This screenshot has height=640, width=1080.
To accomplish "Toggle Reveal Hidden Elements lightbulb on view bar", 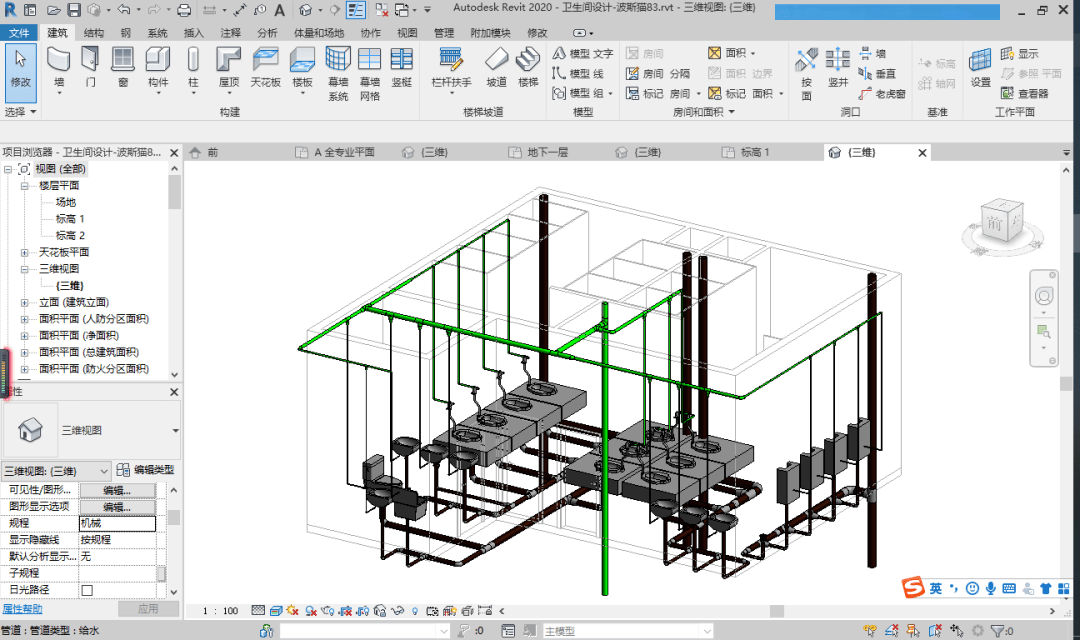I will pos(414,608).
